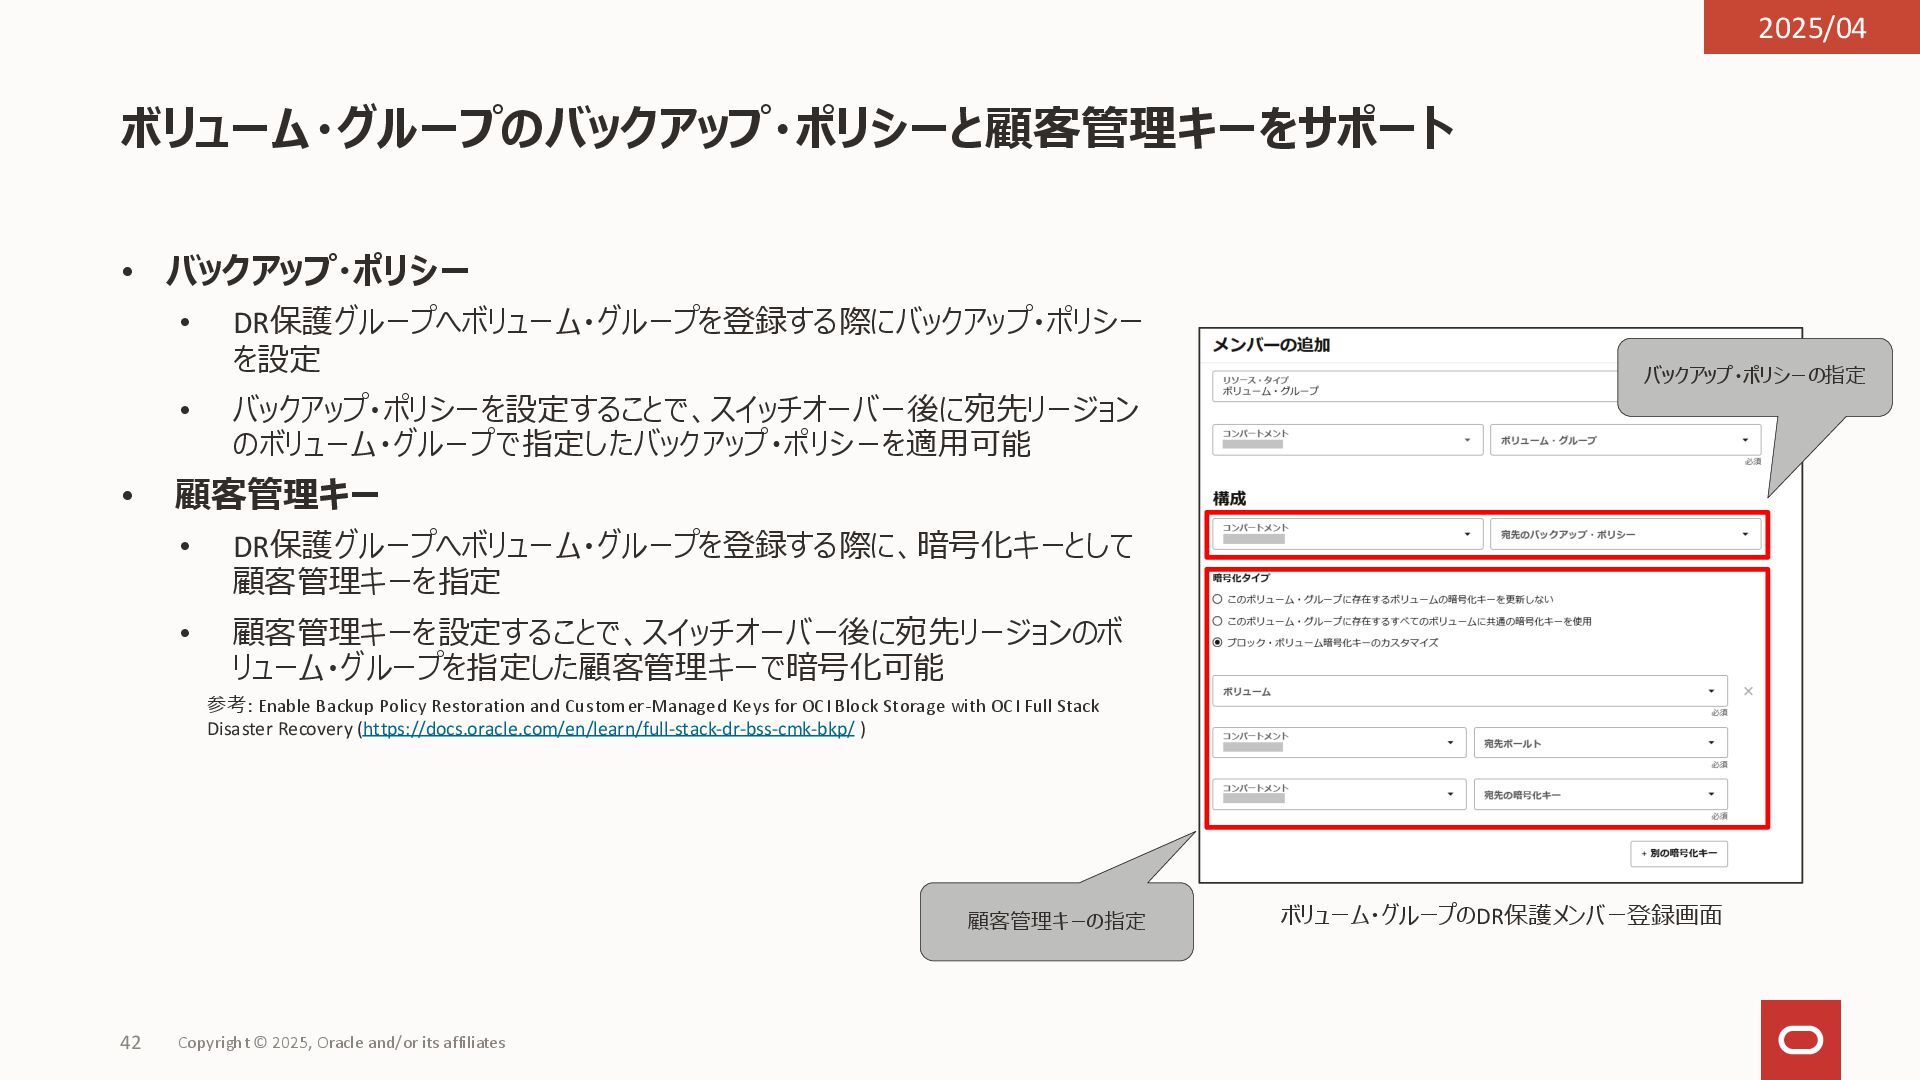The image size is (1920, 1080).
Task: Expand the ボリューム selection dropdown
Action: coord(1469,691)
